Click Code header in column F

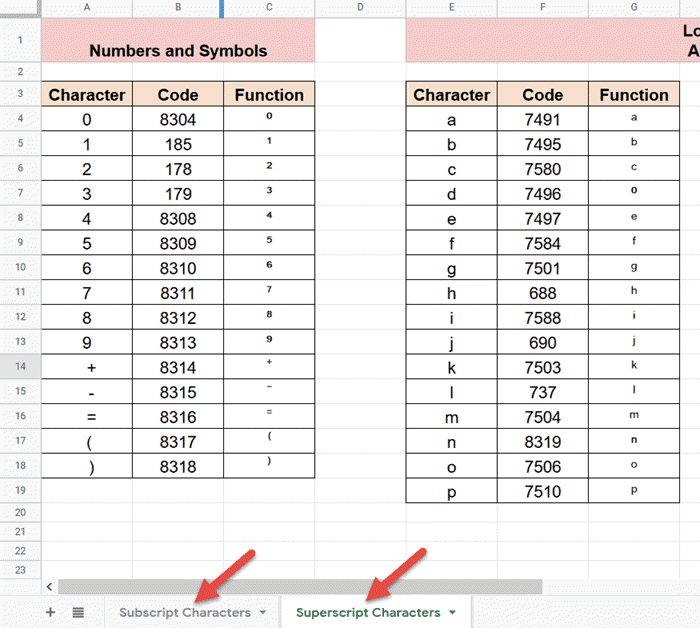(542, 94)
